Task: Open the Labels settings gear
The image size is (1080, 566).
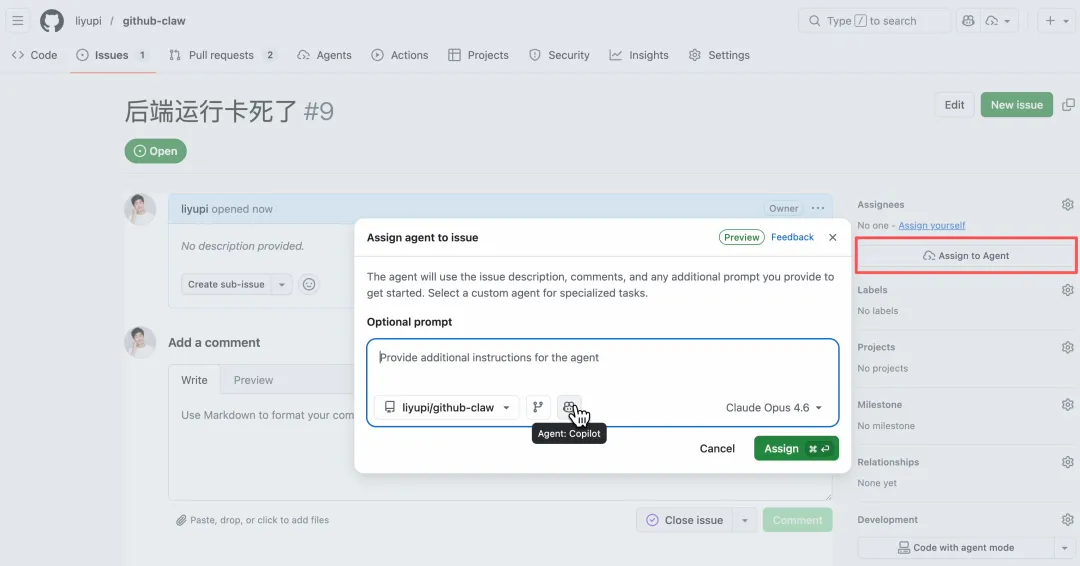Action: [1067, 290]
